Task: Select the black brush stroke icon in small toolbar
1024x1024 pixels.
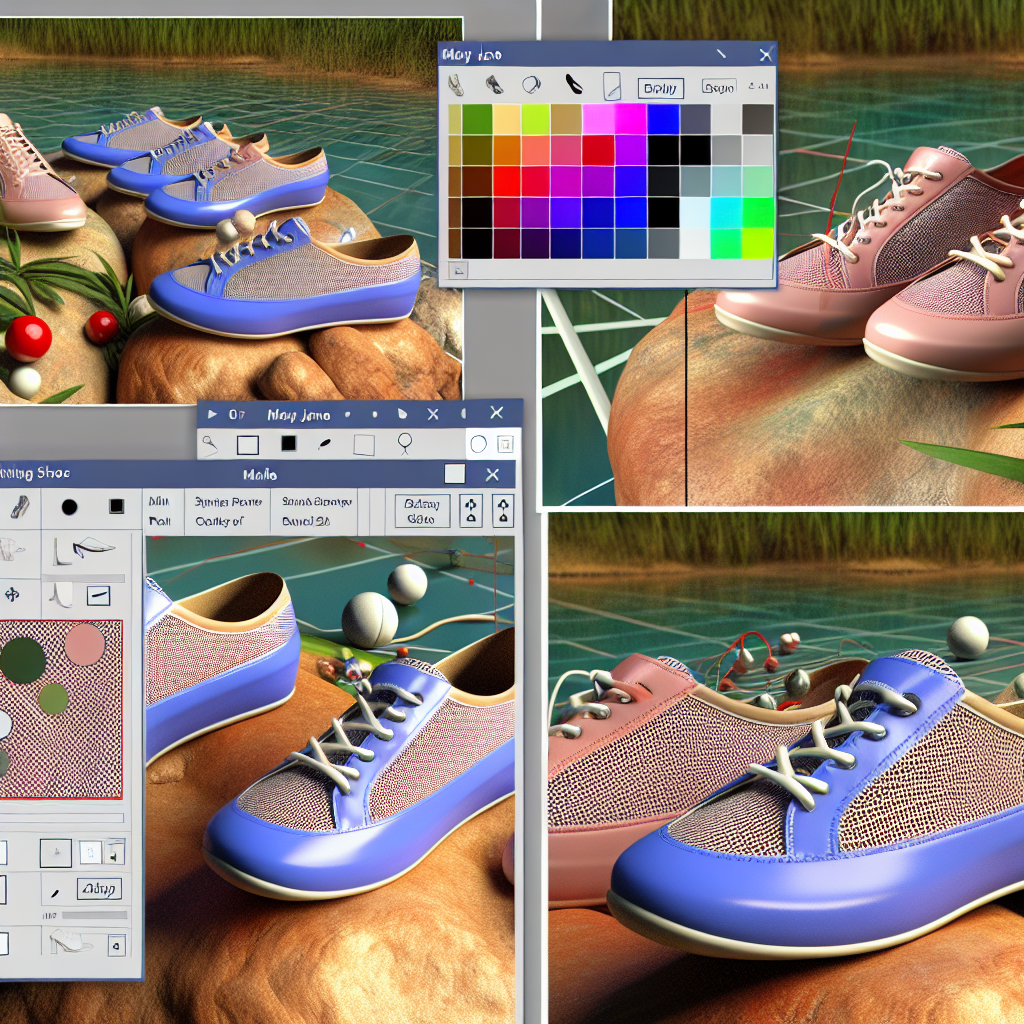Action: [324, 444]
